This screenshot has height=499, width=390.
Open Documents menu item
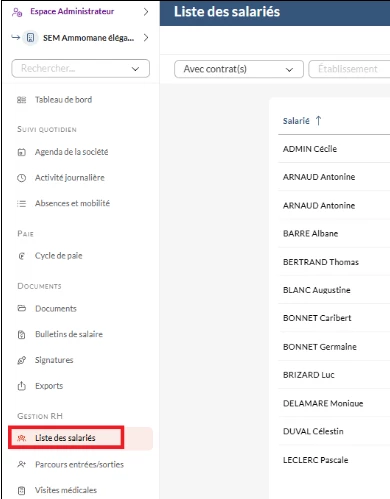point(56,309)
